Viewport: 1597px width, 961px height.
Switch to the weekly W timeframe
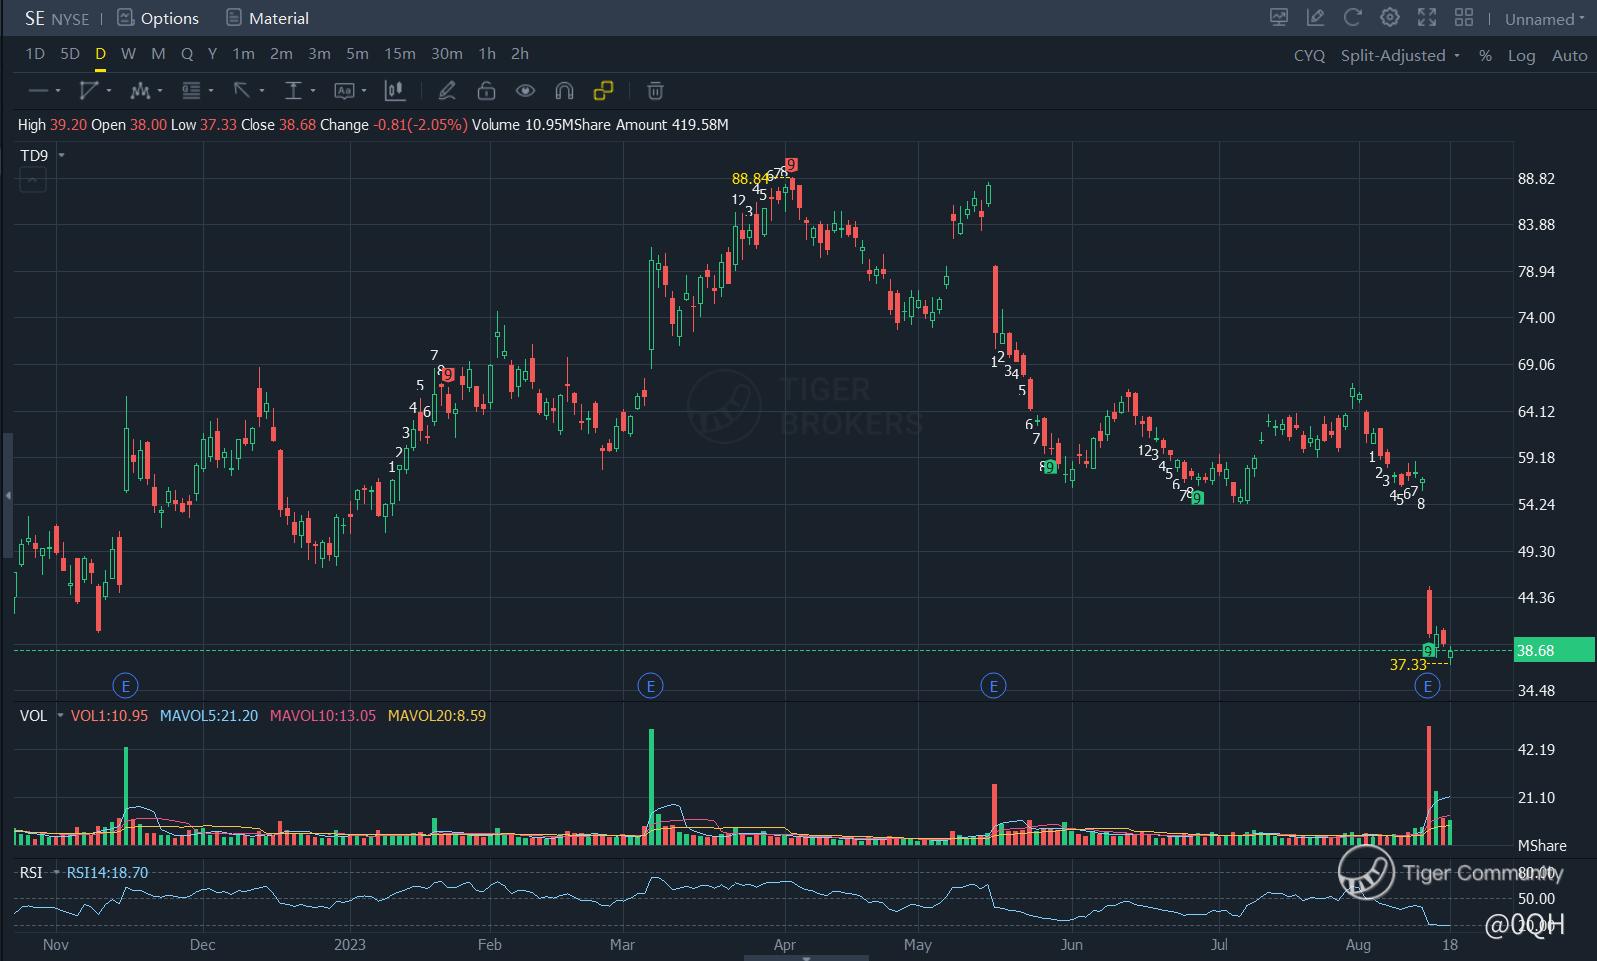click(x=128, y=54)
